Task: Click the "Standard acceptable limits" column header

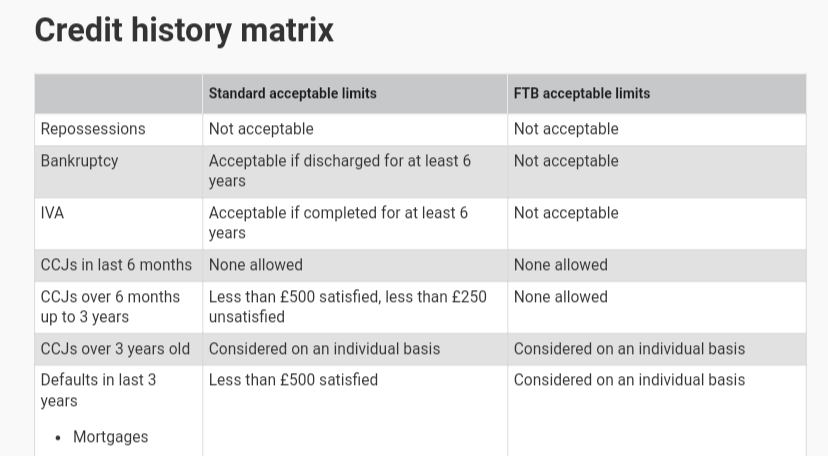Action: [x=292, y=93]
